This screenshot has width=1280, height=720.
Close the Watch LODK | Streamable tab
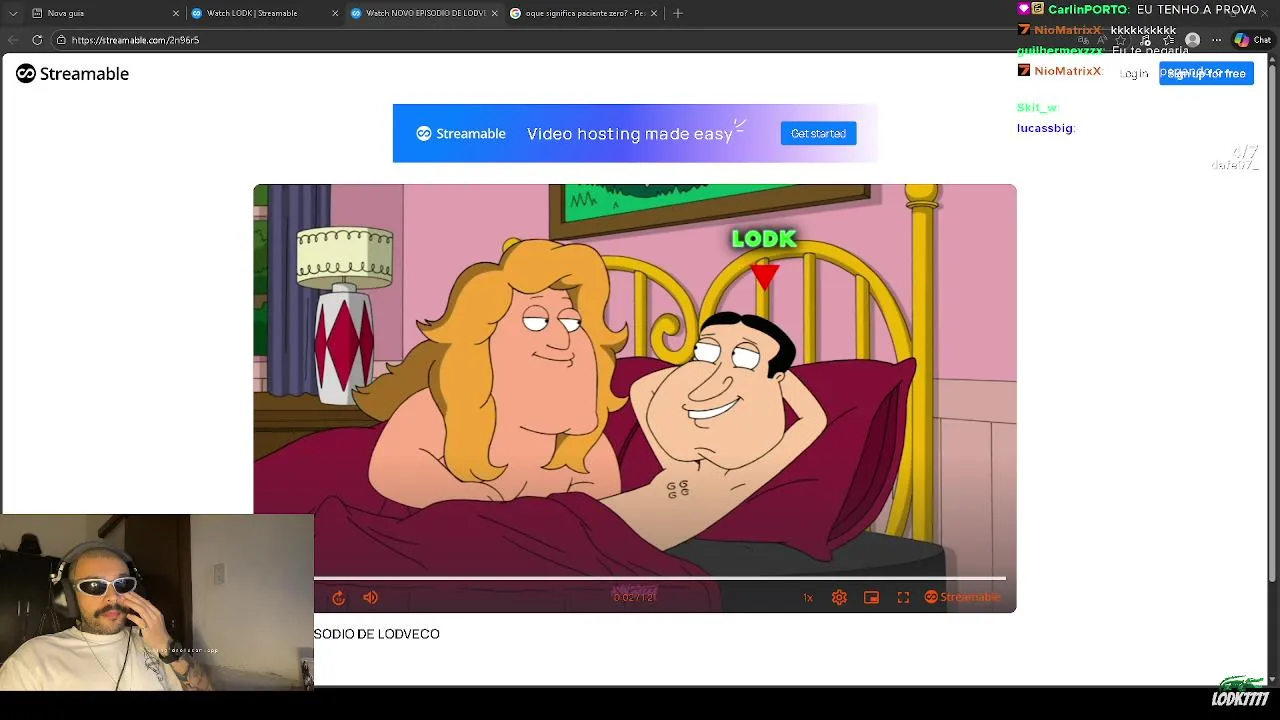coord(334,13)
